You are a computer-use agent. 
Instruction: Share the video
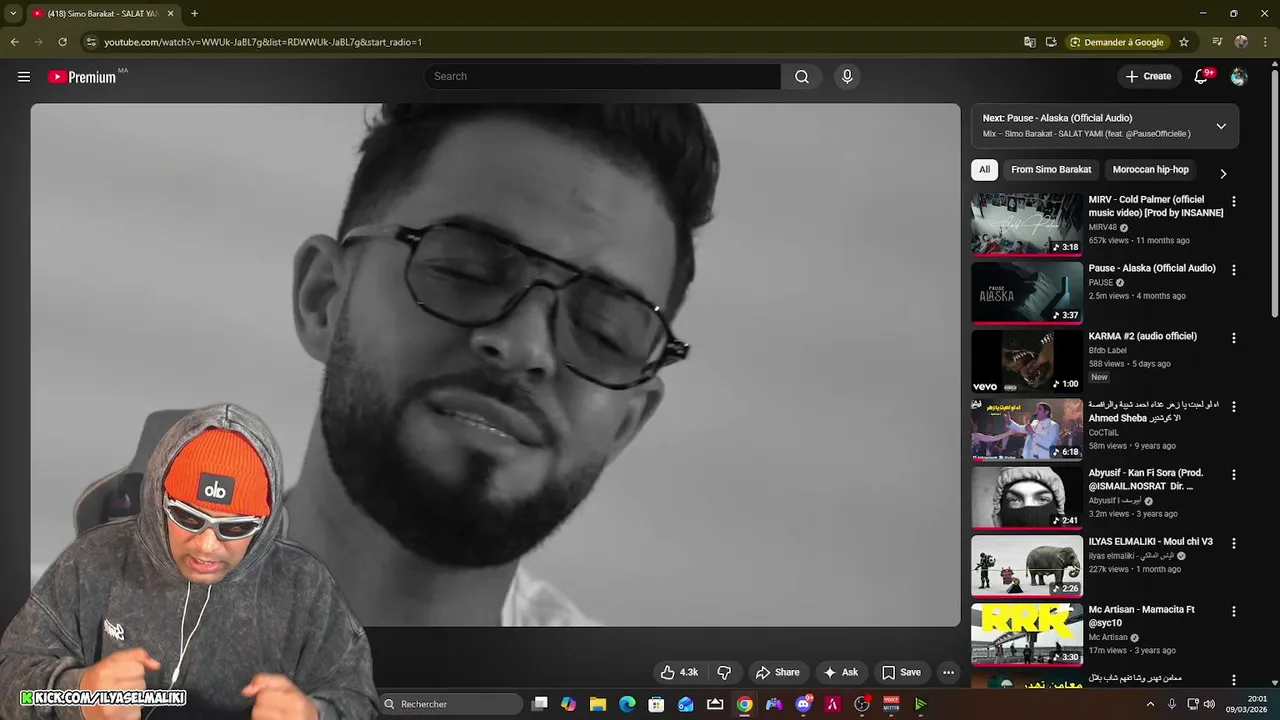[x=777, y=672]
